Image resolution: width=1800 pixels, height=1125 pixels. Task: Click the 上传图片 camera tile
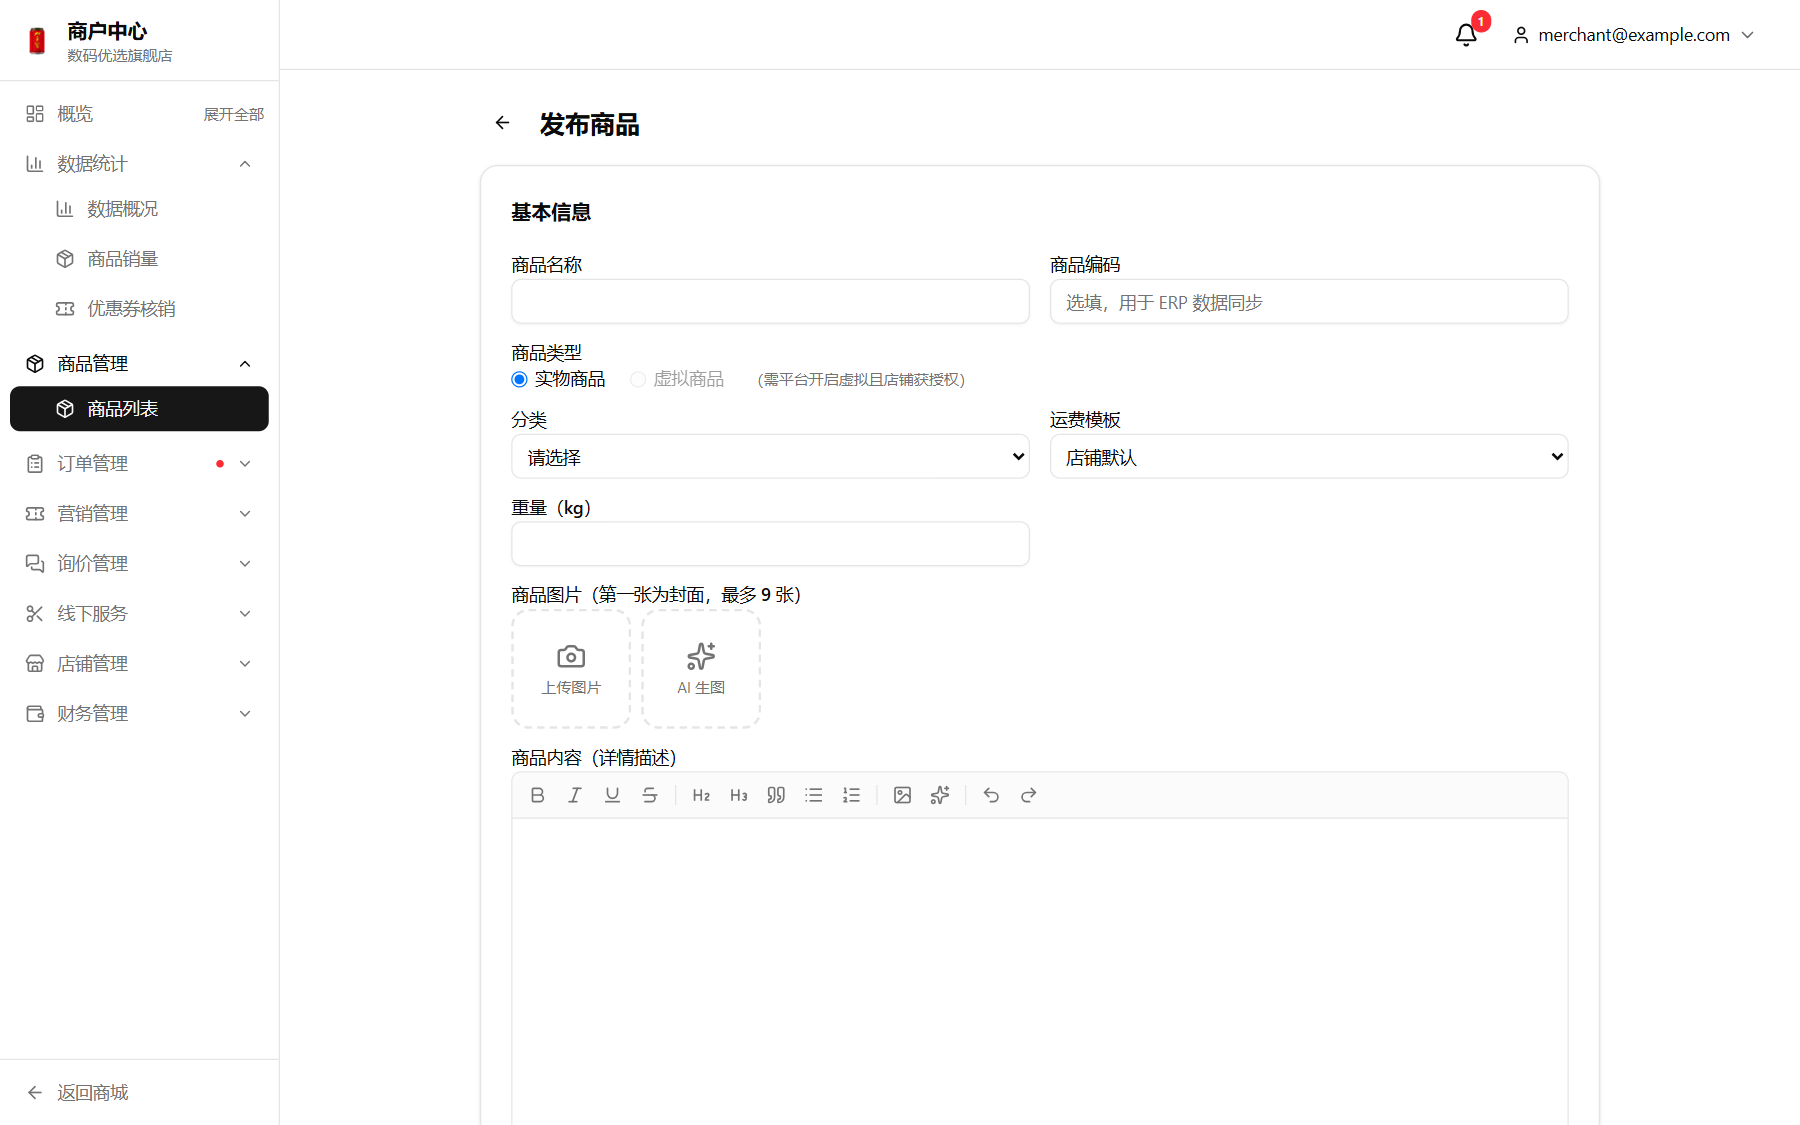(x=571, y=669)
